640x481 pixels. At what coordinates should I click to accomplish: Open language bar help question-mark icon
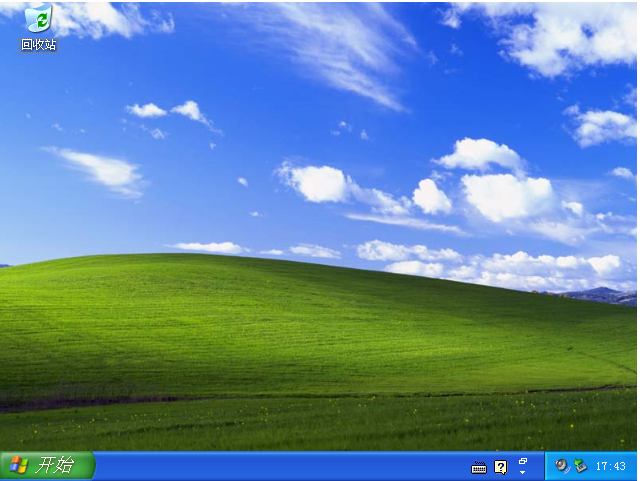[x=501, y=467]
